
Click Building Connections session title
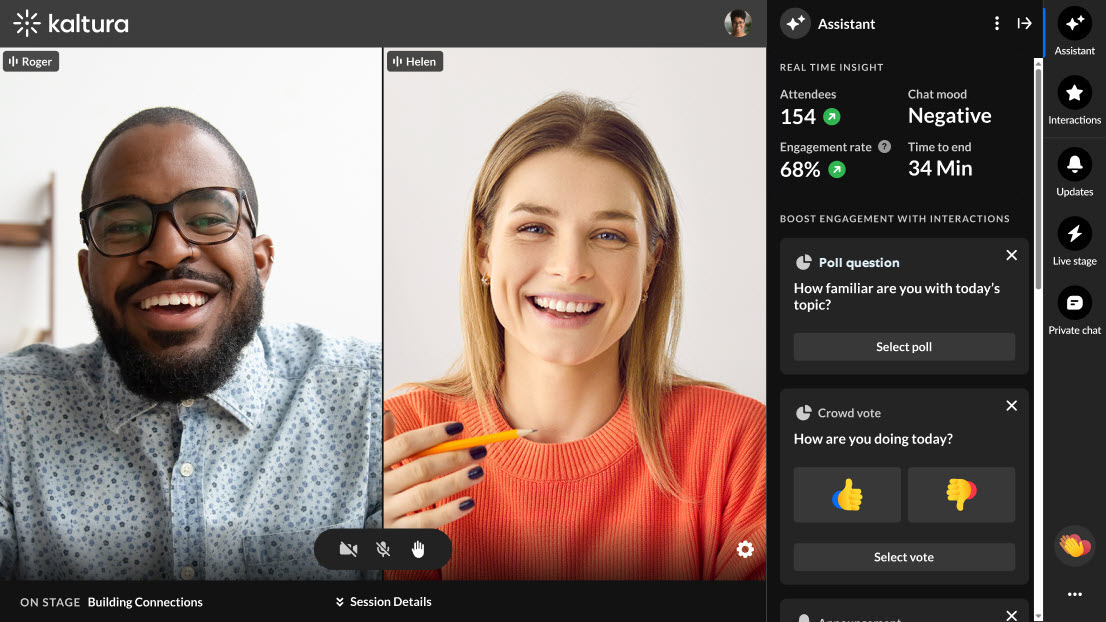click(145, 602)
